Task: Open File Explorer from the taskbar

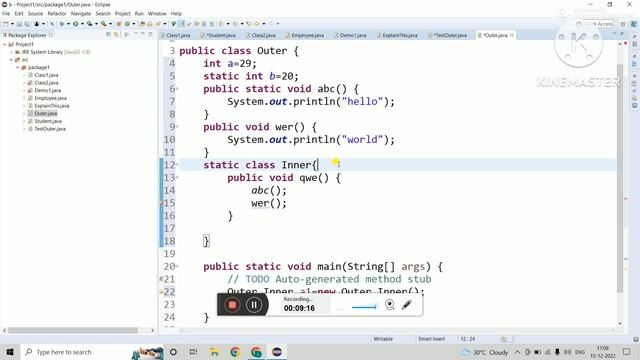Action: (x=214, y=352)
